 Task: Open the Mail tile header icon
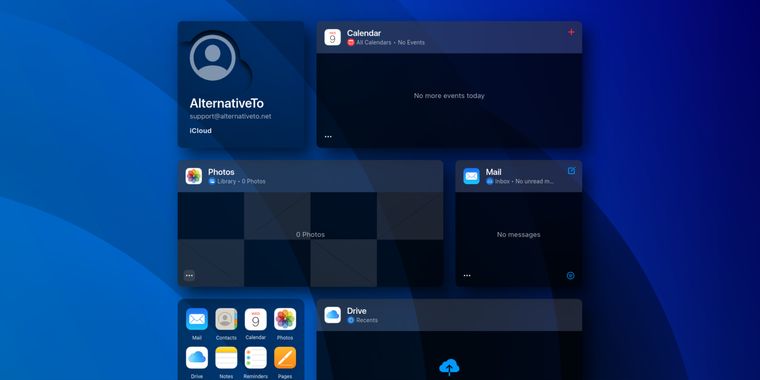pos(471,176)
